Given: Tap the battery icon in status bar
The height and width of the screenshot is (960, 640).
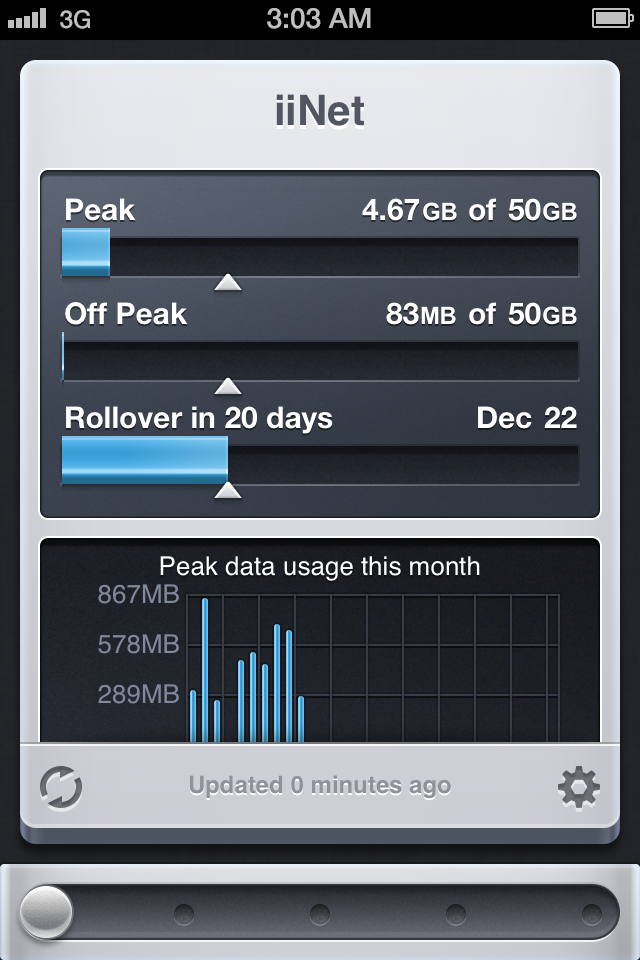Looking at the screenshot, I should 612,18.
